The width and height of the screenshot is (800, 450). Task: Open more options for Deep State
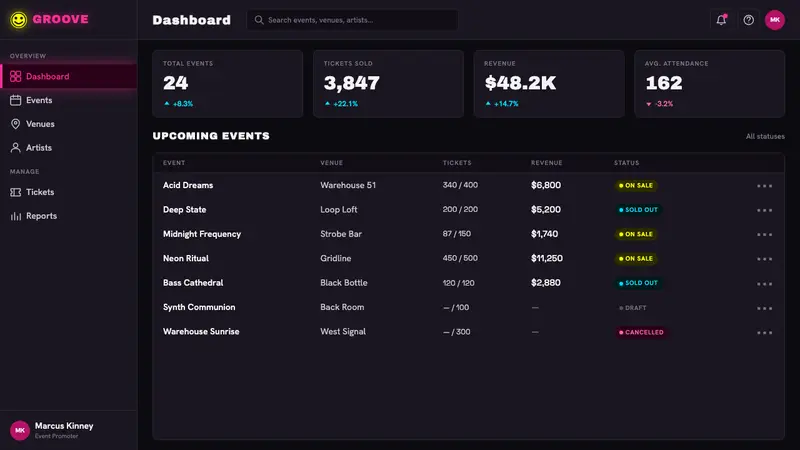coord(764,210)
